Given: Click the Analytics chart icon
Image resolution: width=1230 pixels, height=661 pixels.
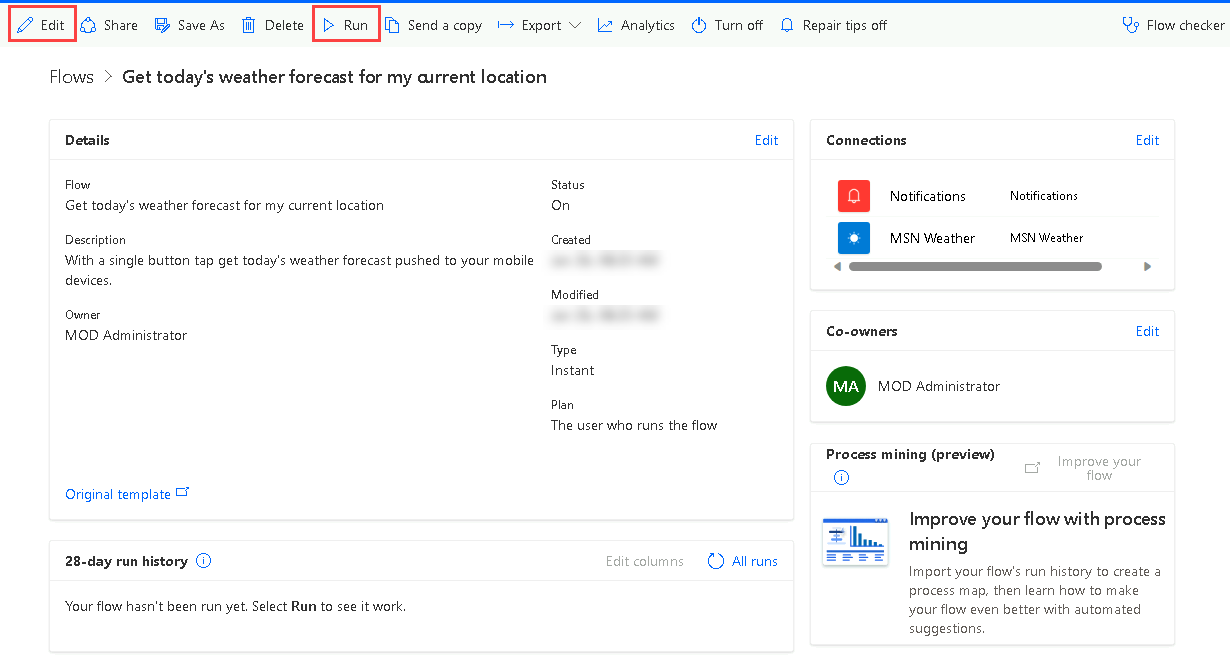Looking at the screenshot, I should (605, 25).
